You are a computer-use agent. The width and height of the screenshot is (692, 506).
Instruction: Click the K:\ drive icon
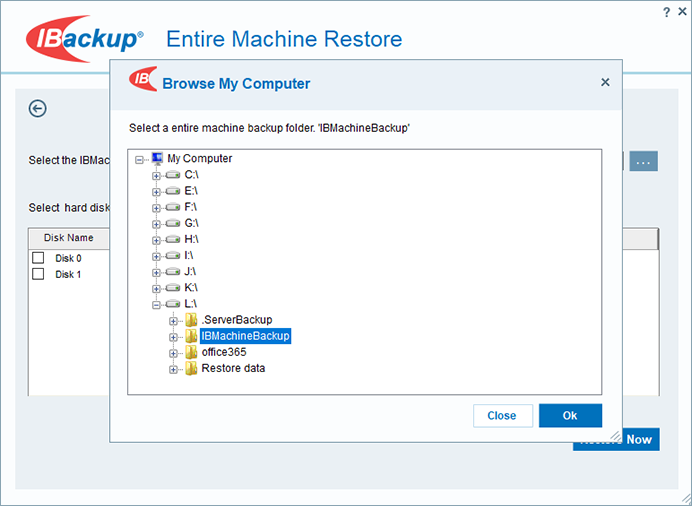coord(173,288)
